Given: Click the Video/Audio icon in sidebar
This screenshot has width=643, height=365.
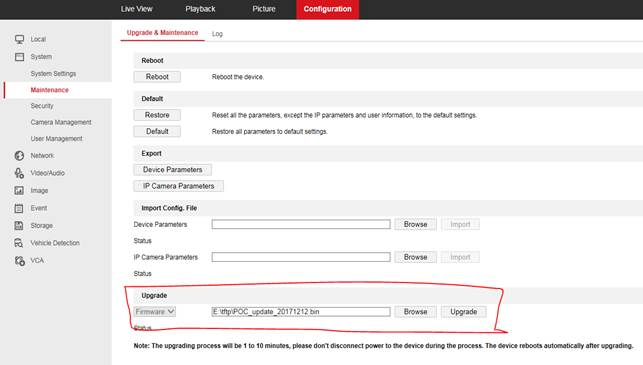Looking at the screenshot, I should click(x=19, y=173).
